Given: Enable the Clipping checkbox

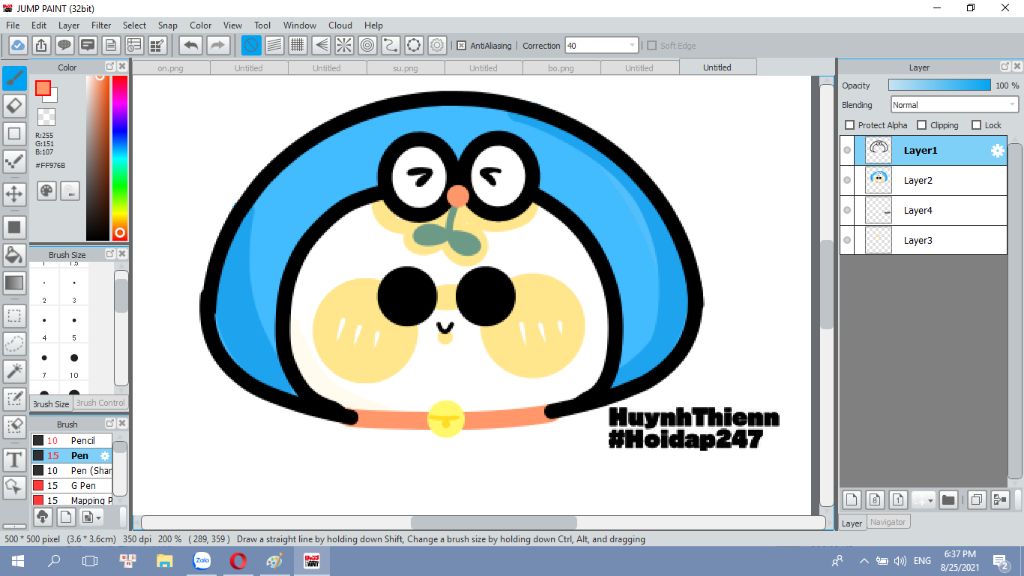Looking at the screenshot, I should click(921, 125).
